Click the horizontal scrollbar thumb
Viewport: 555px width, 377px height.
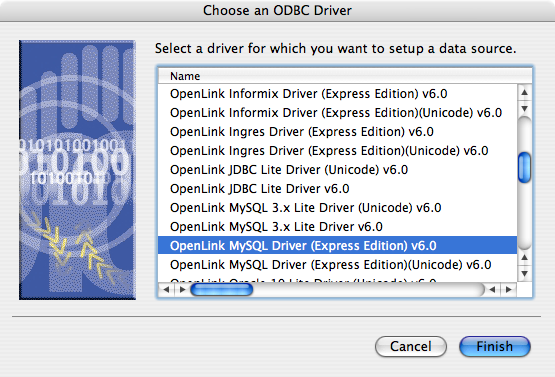coord(222,290)
